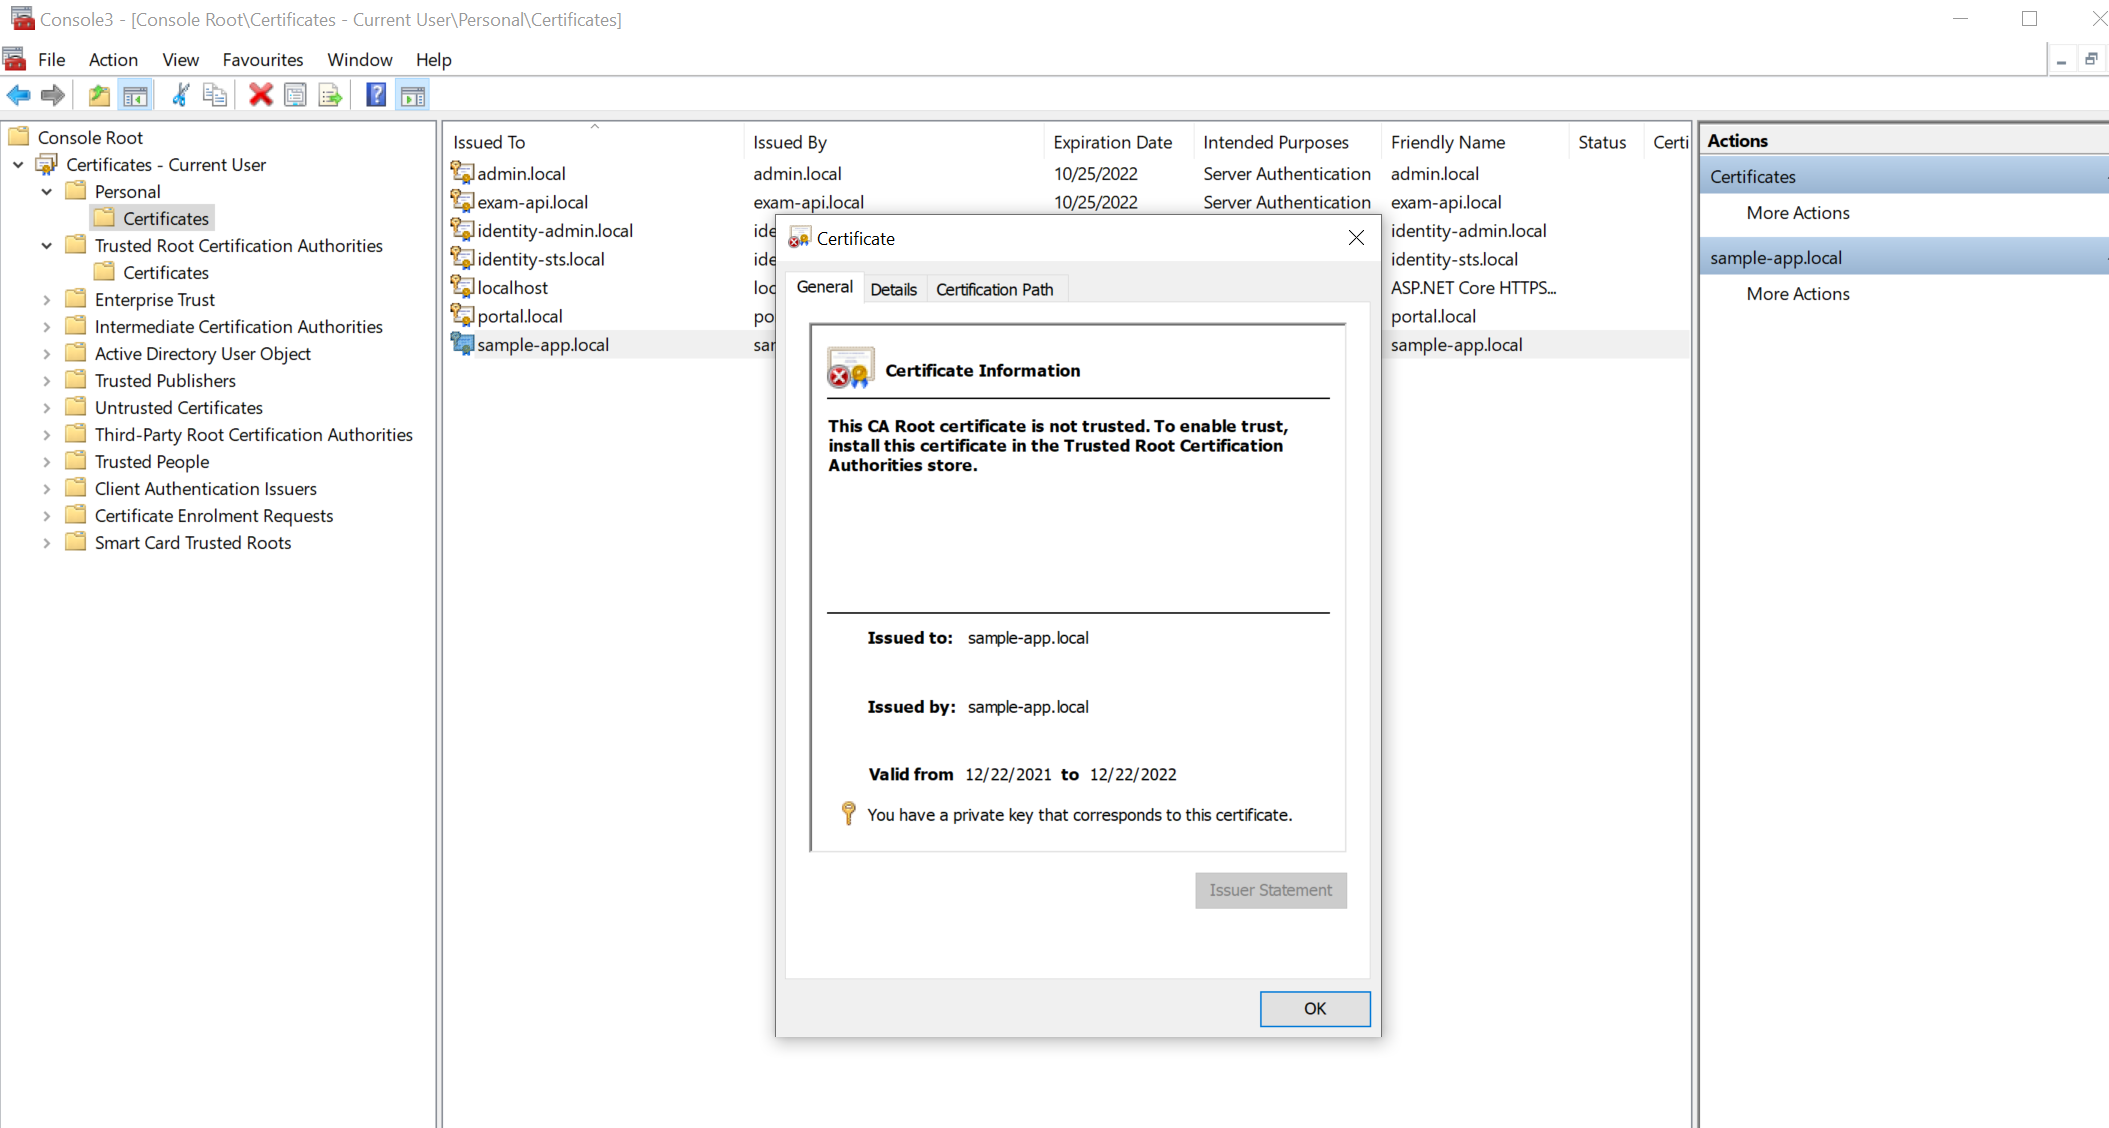Expand the Untrusted Certificates folder
This screenshot has width=2109, height=1128.
click(47, 408)
